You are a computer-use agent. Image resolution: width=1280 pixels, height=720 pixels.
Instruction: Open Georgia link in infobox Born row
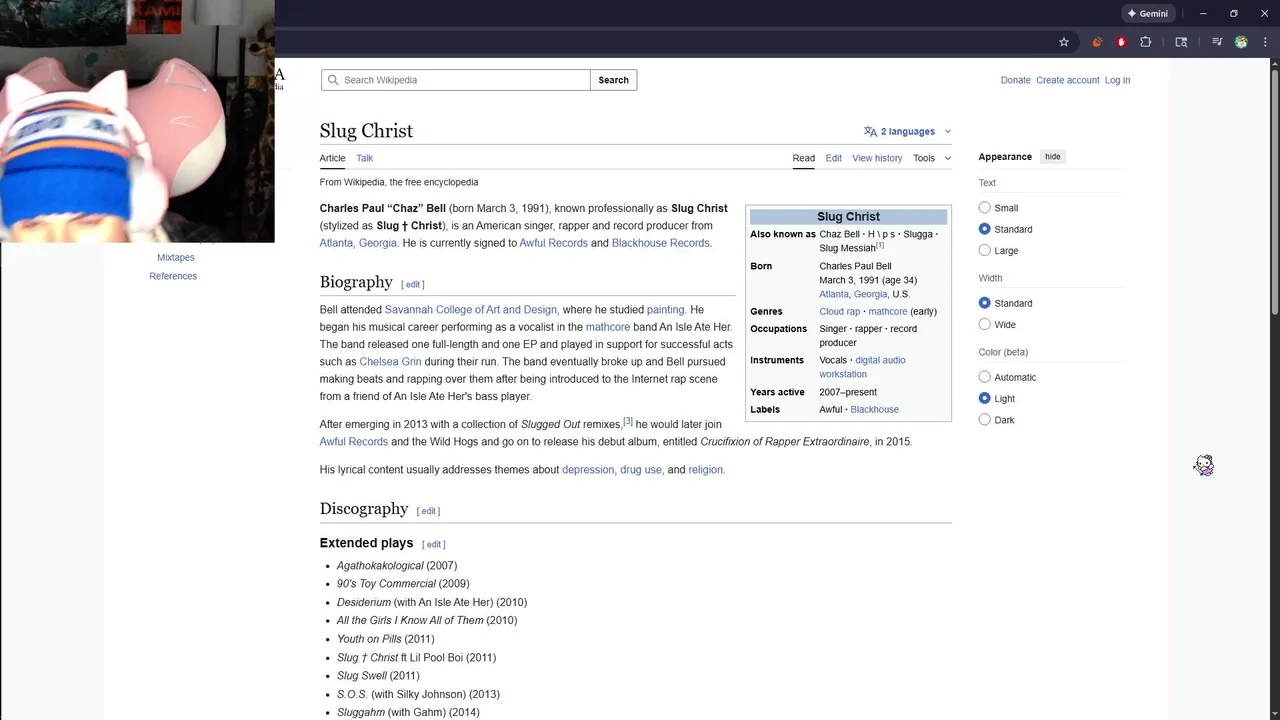tap(870, 294)
